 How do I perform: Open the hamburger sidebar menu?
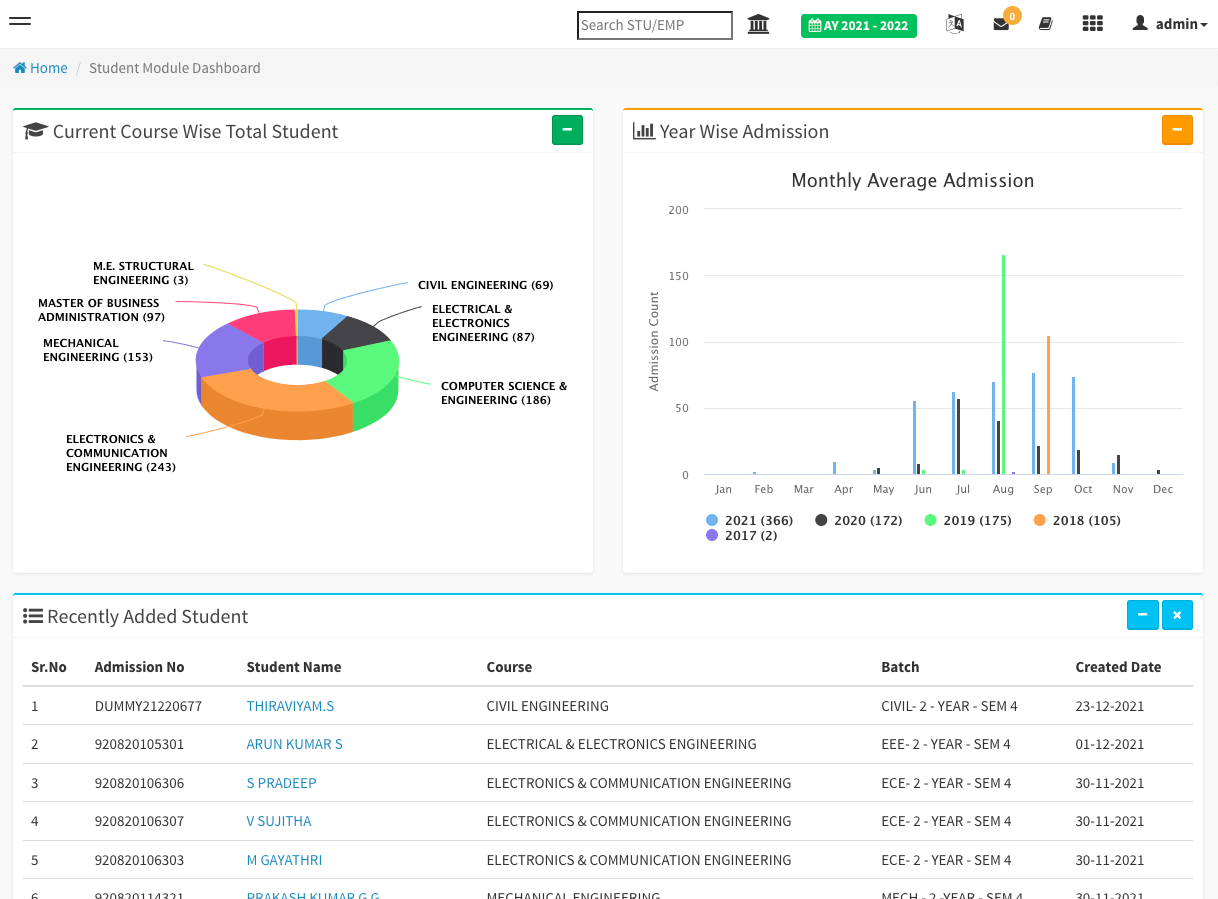click(19, 21)
